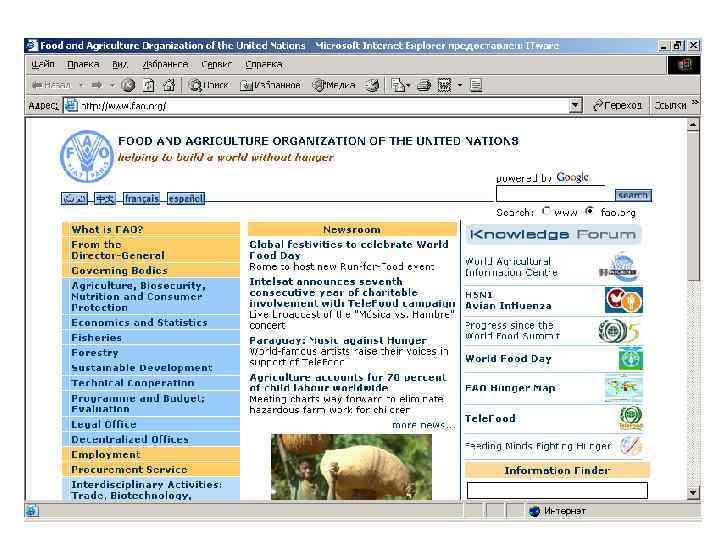720x540 pixels.
Task: Switch language to Arabic
Action: coord(74,199)
